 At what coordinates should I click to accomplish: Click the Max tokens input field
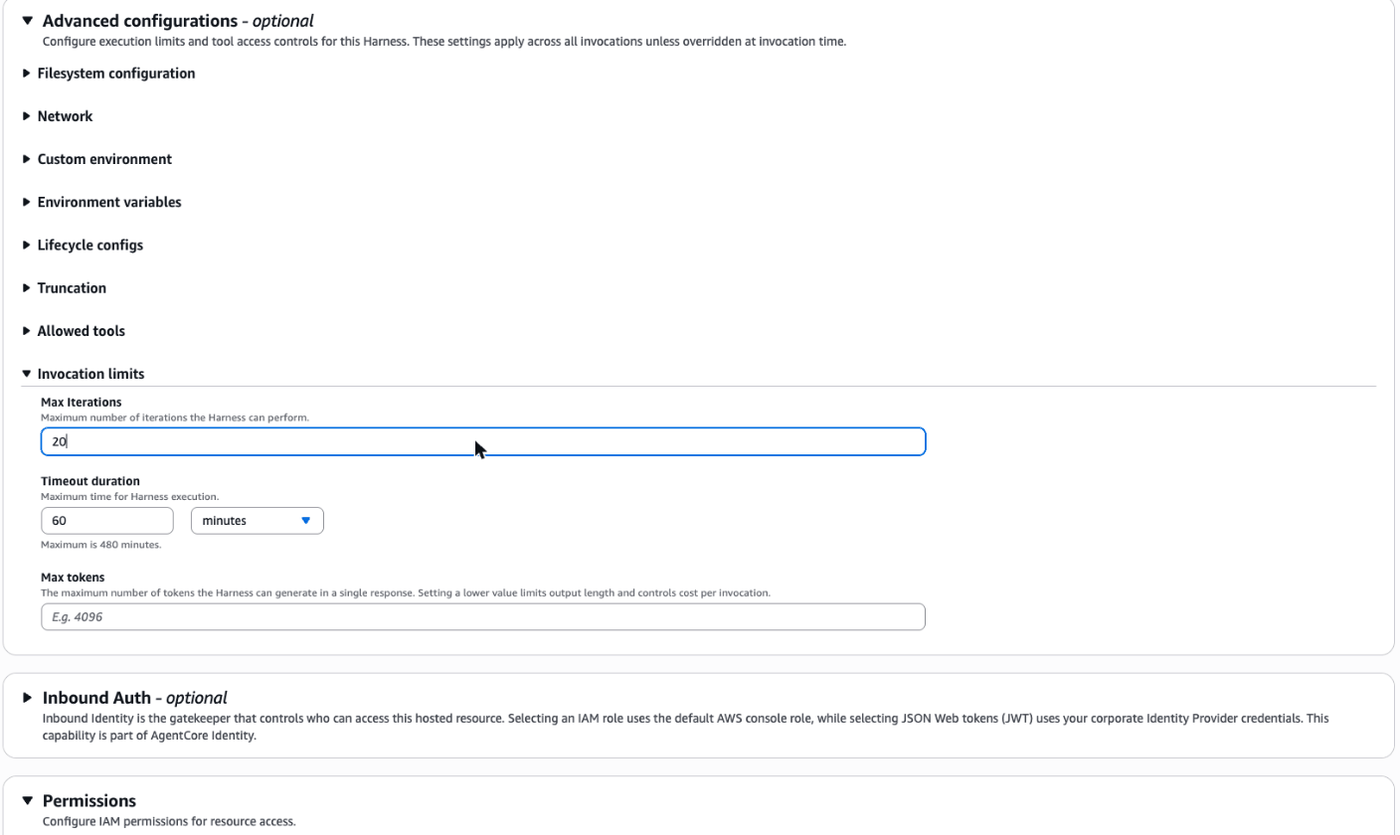coord(483,617)
